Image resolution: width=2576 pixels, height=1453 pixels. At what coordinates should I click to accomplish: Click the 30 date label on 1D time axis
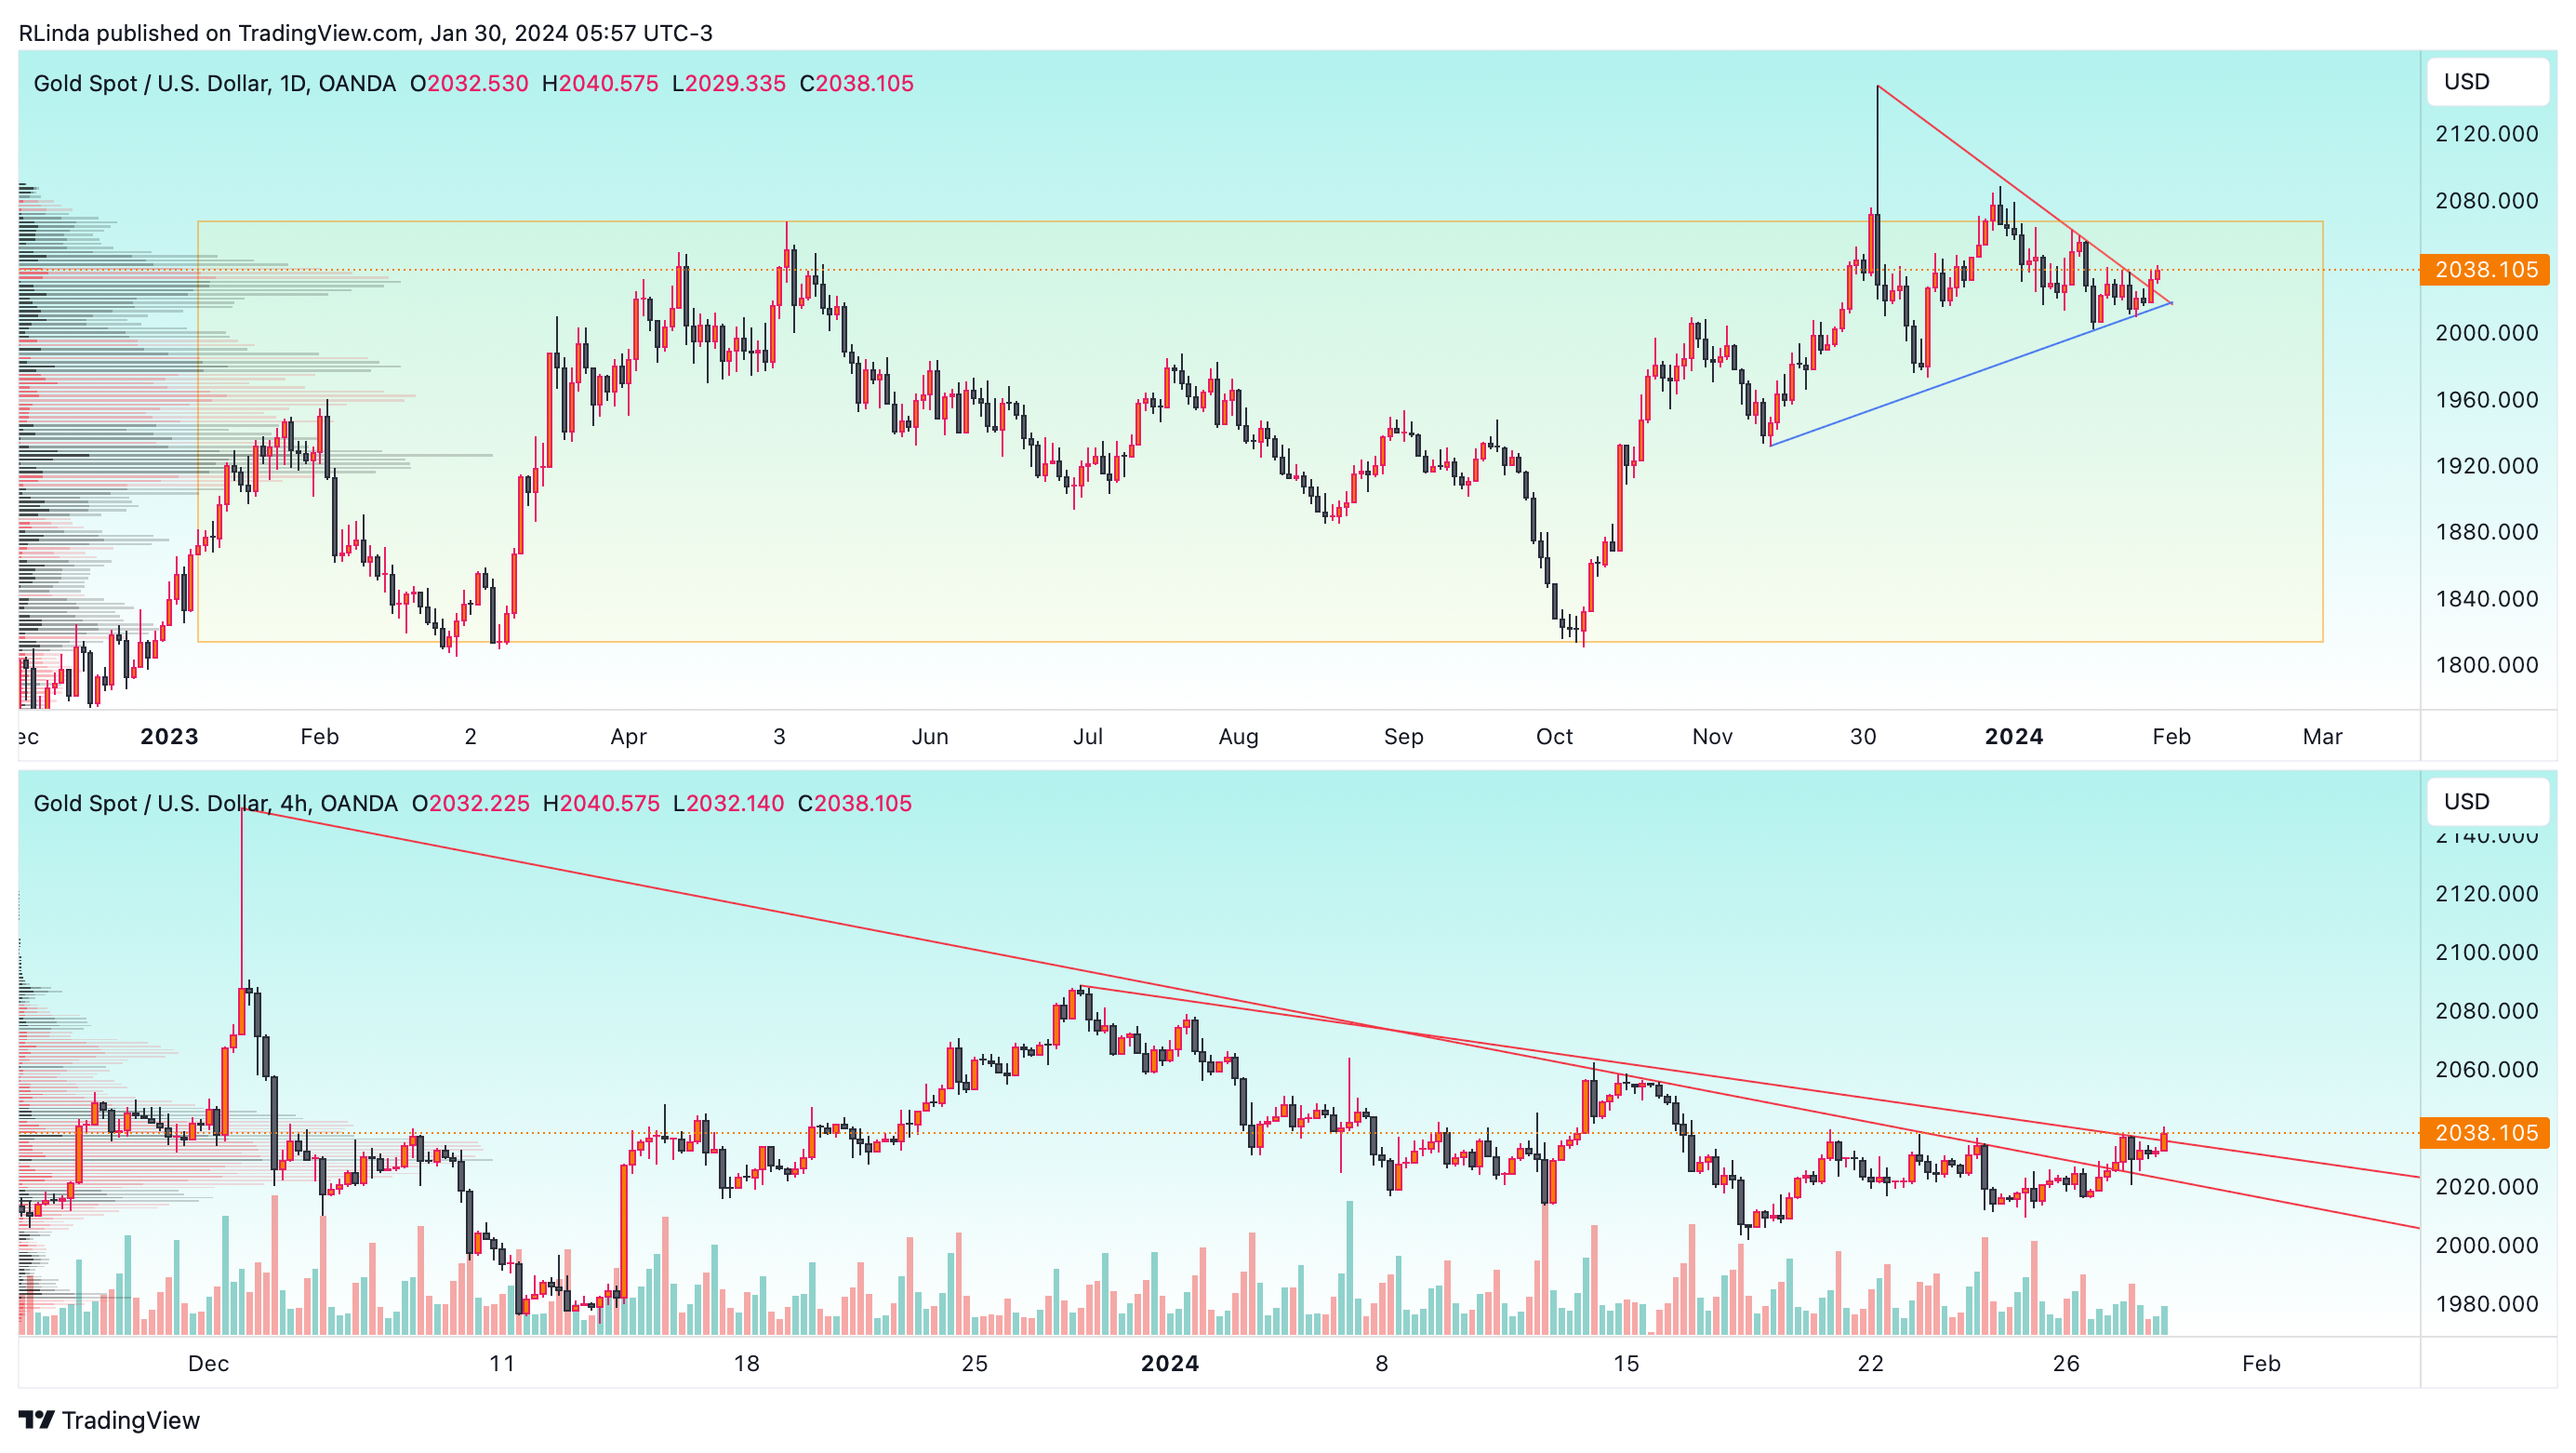[1862, 737]
